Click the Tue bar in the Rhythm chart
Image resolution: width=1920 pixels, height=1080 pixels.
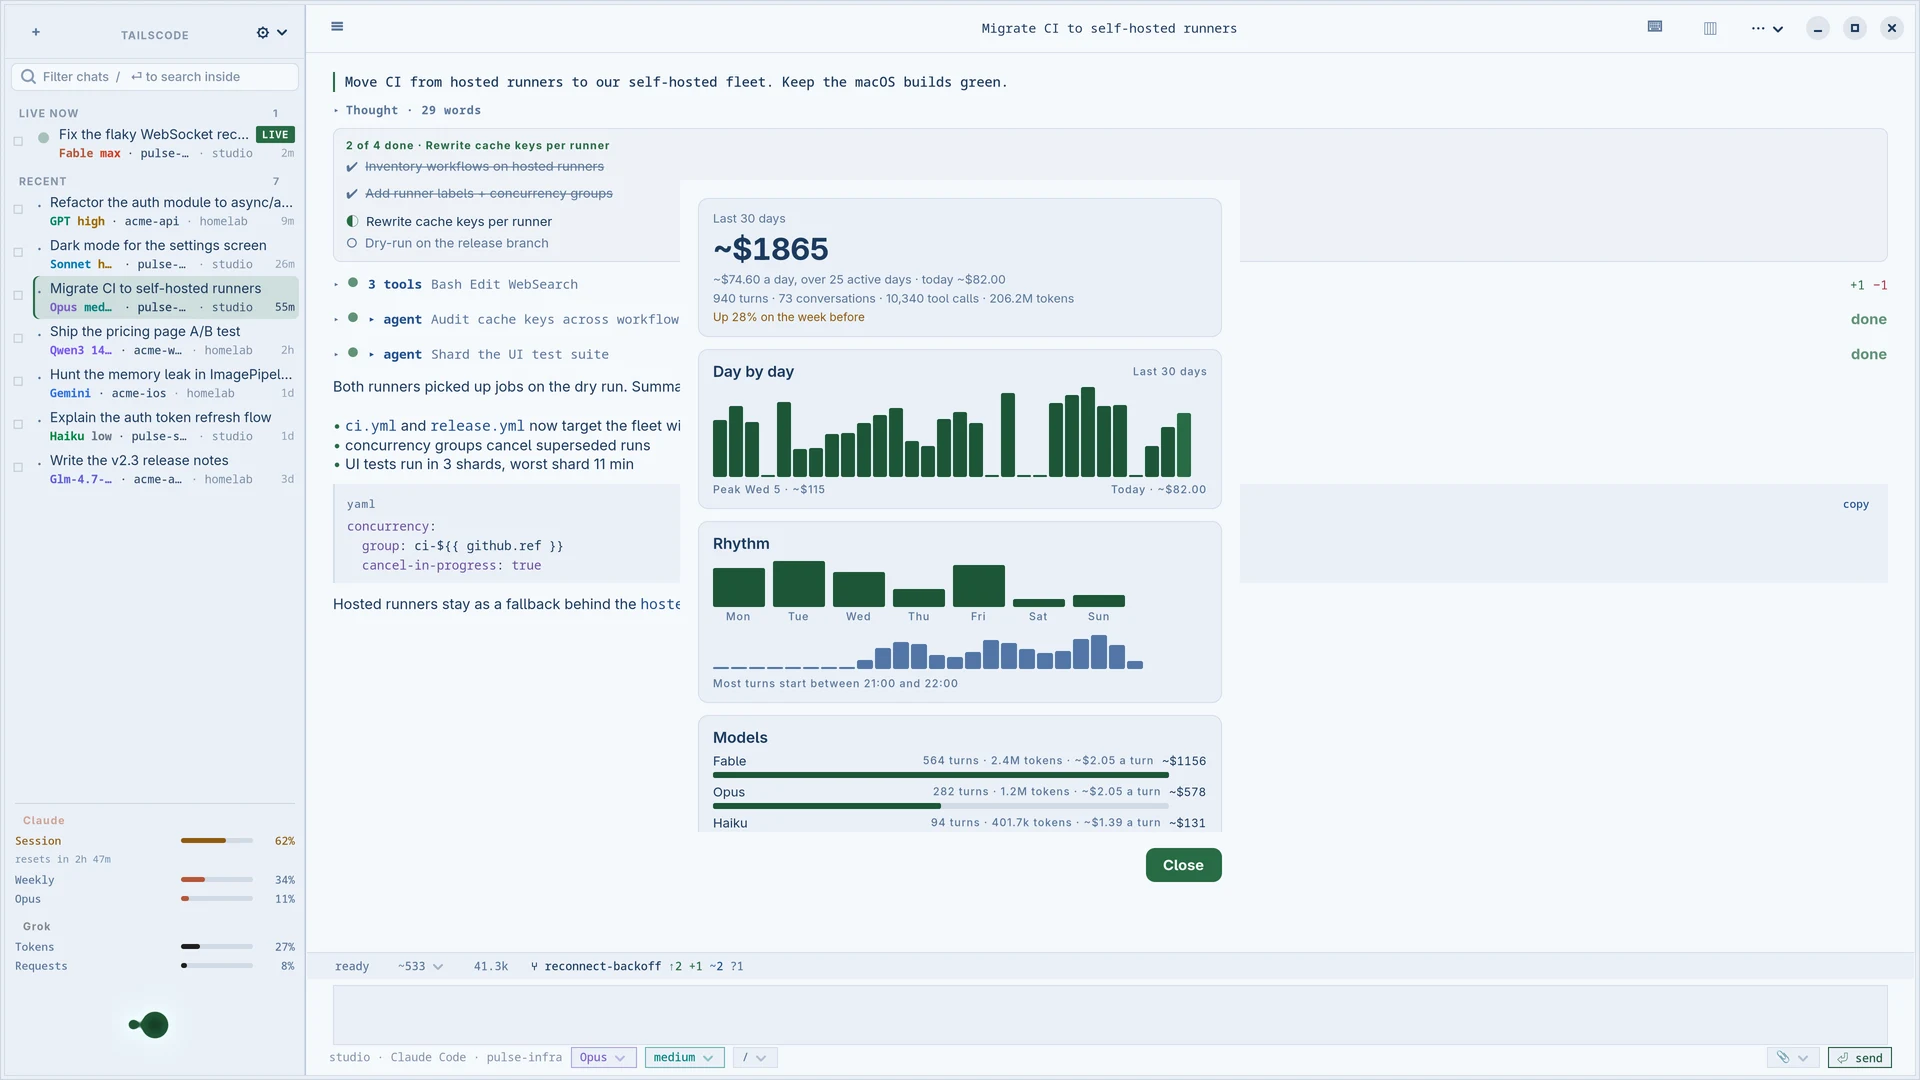[x=798, y=584]
